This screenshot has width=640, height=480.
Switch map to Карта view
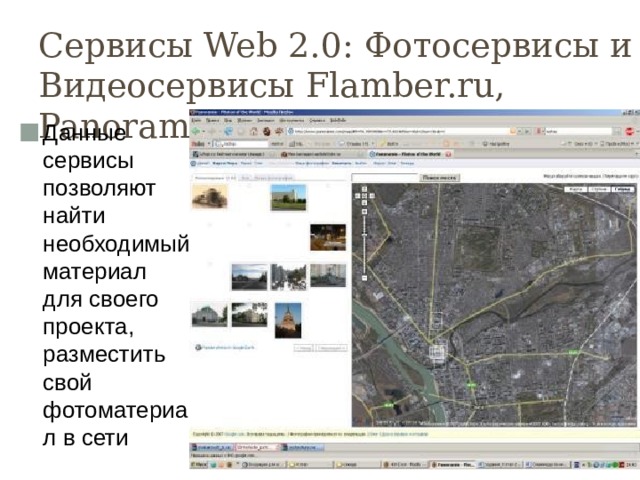point(576,189)
